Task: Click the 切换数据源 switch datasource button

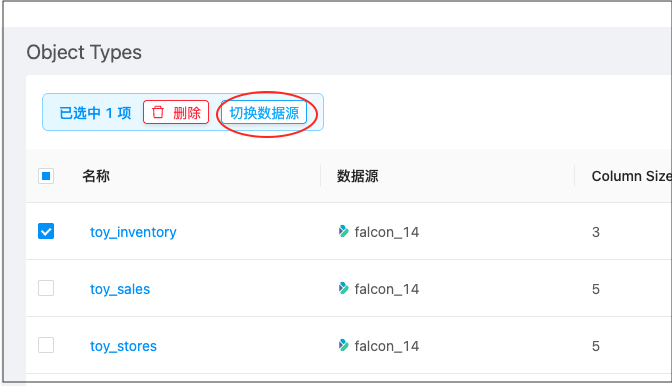Action: point(264,113)
